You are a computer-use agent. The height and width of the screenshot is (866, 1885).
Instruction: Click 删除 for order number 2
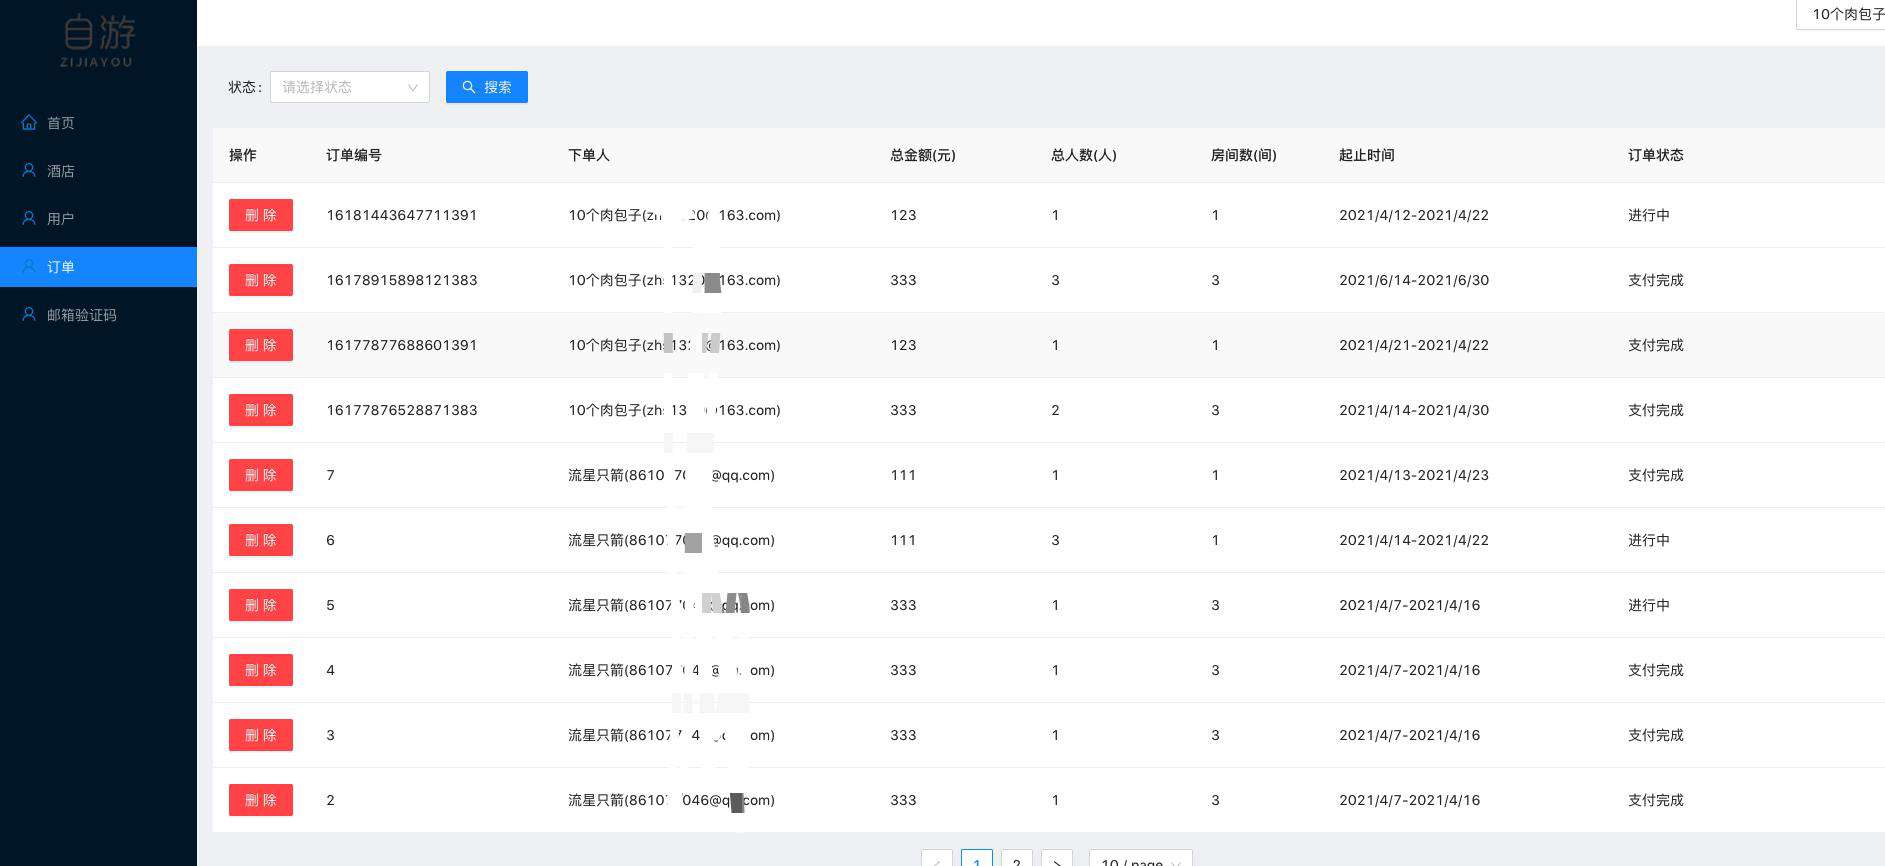tap(261, 800)
